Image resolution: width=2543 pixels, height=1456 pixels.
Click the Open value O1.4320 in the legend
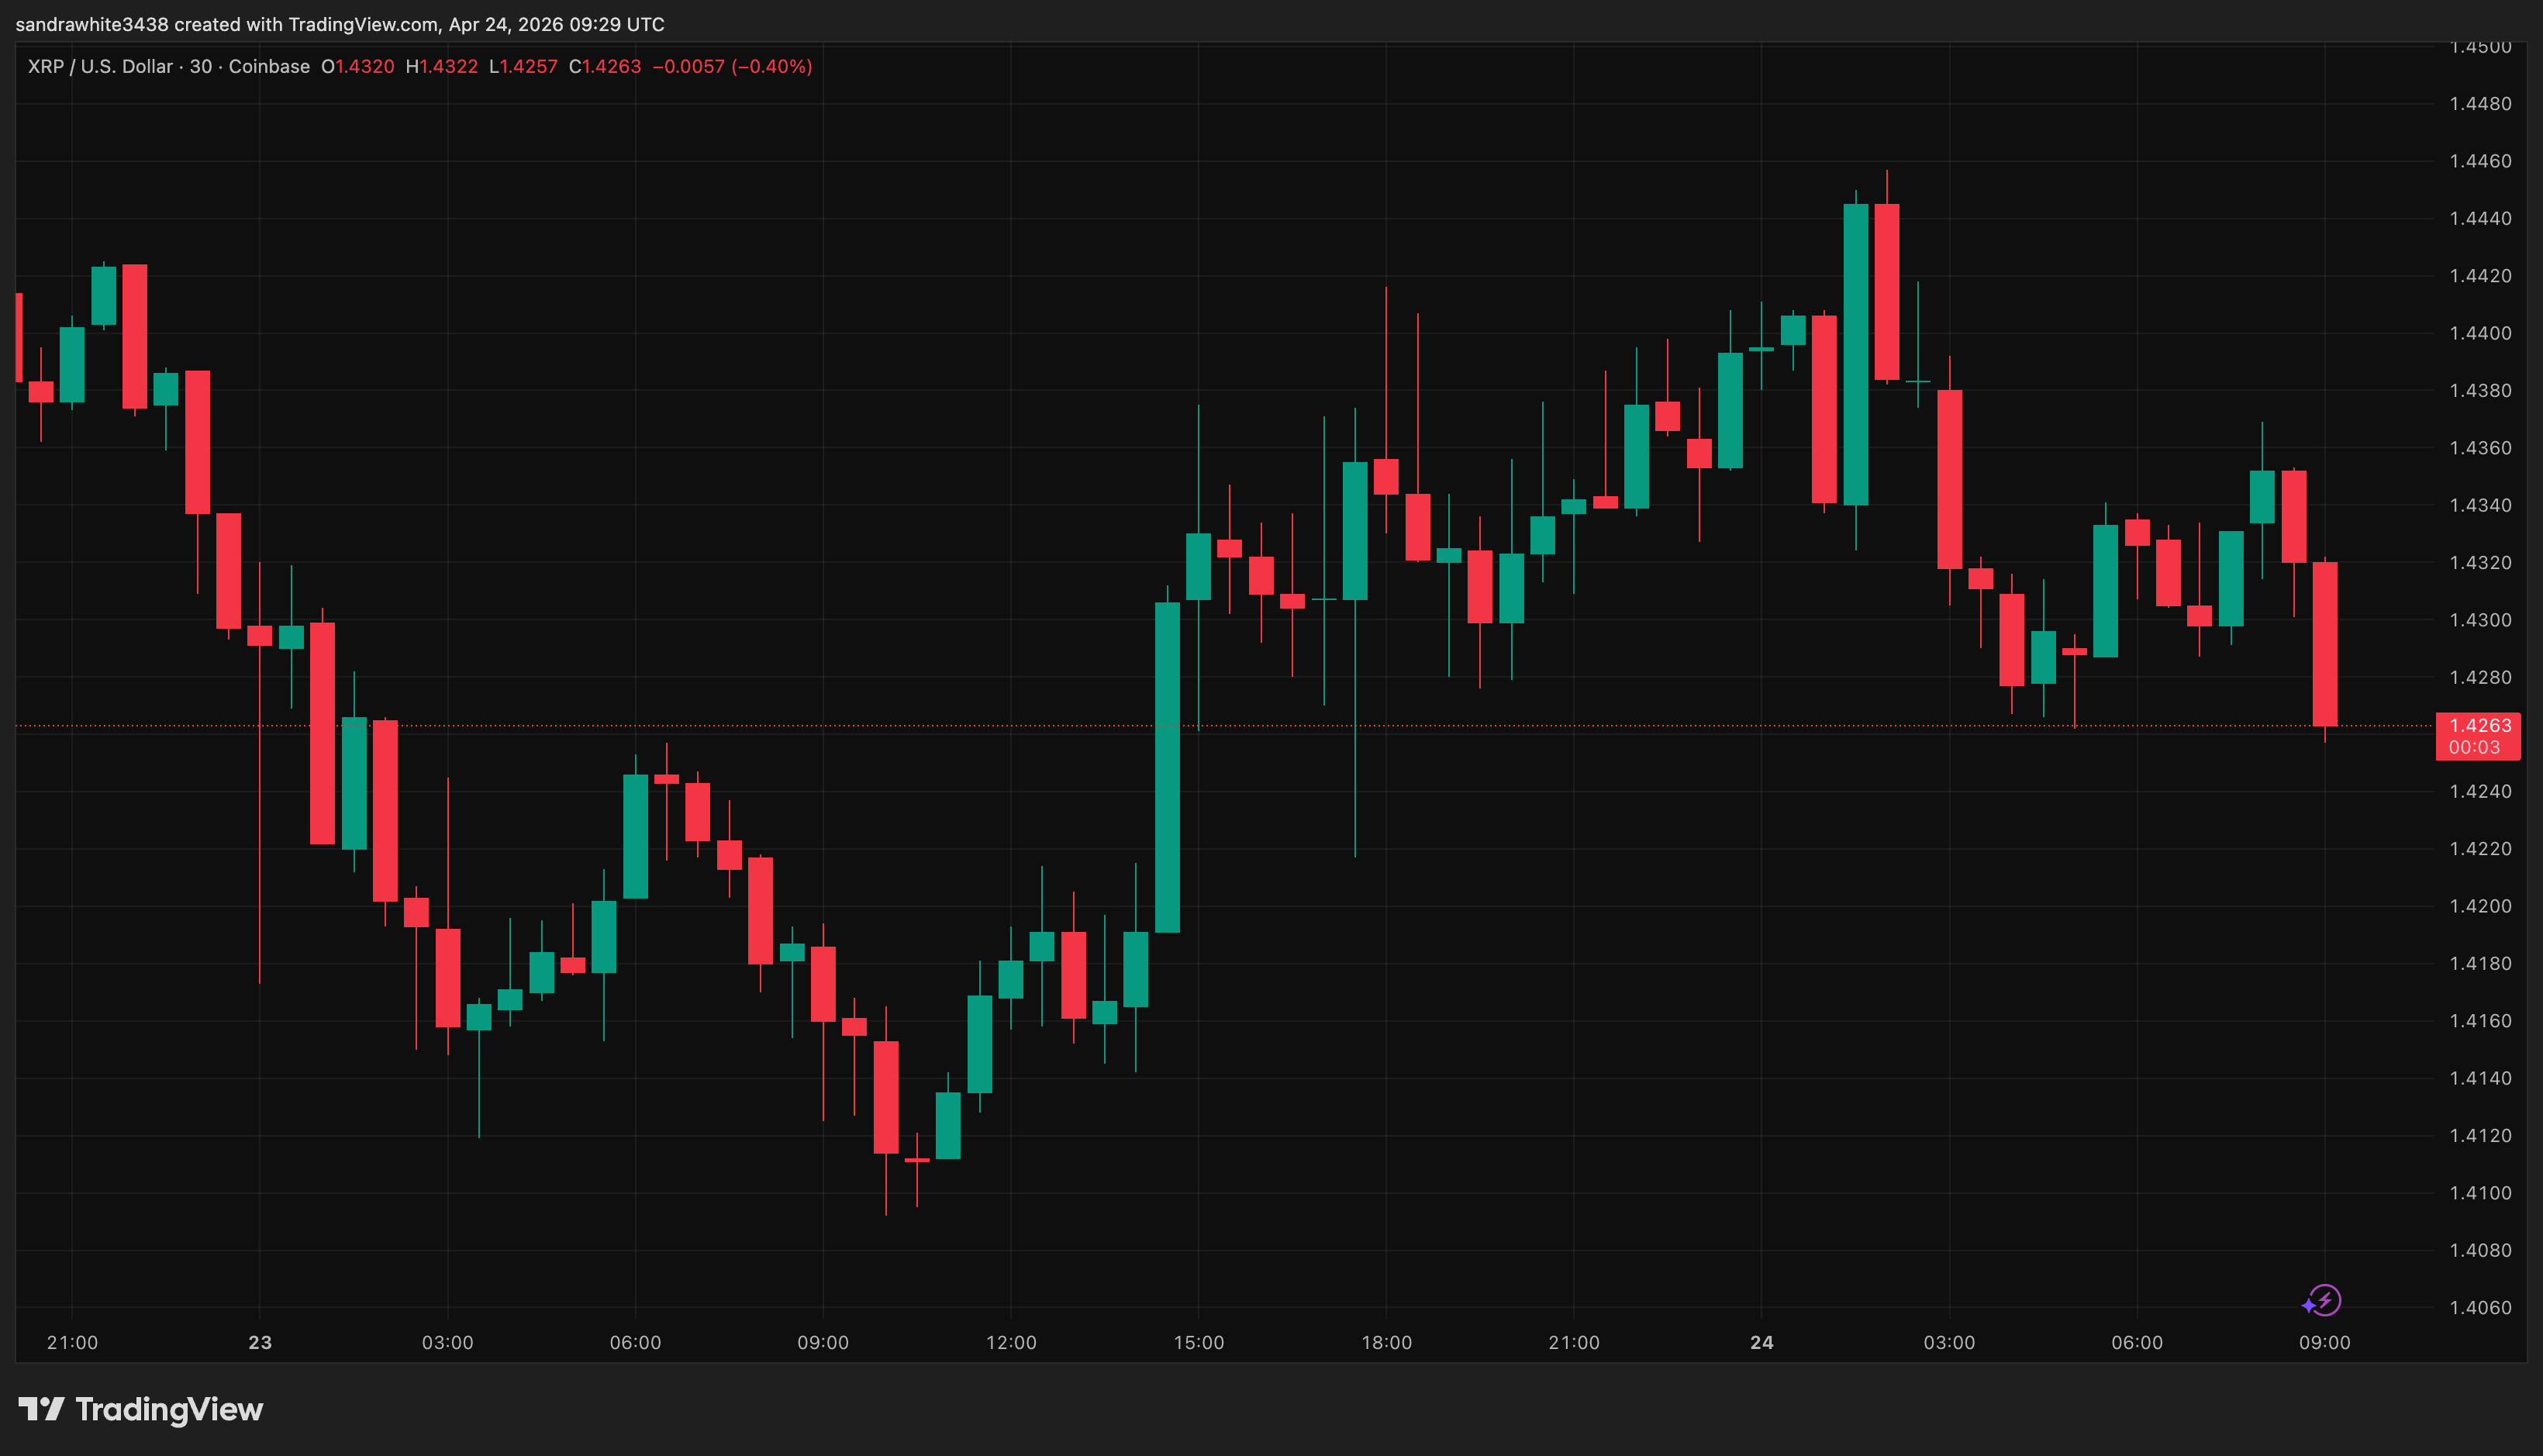pyautogui.click(x=358, y=67)
